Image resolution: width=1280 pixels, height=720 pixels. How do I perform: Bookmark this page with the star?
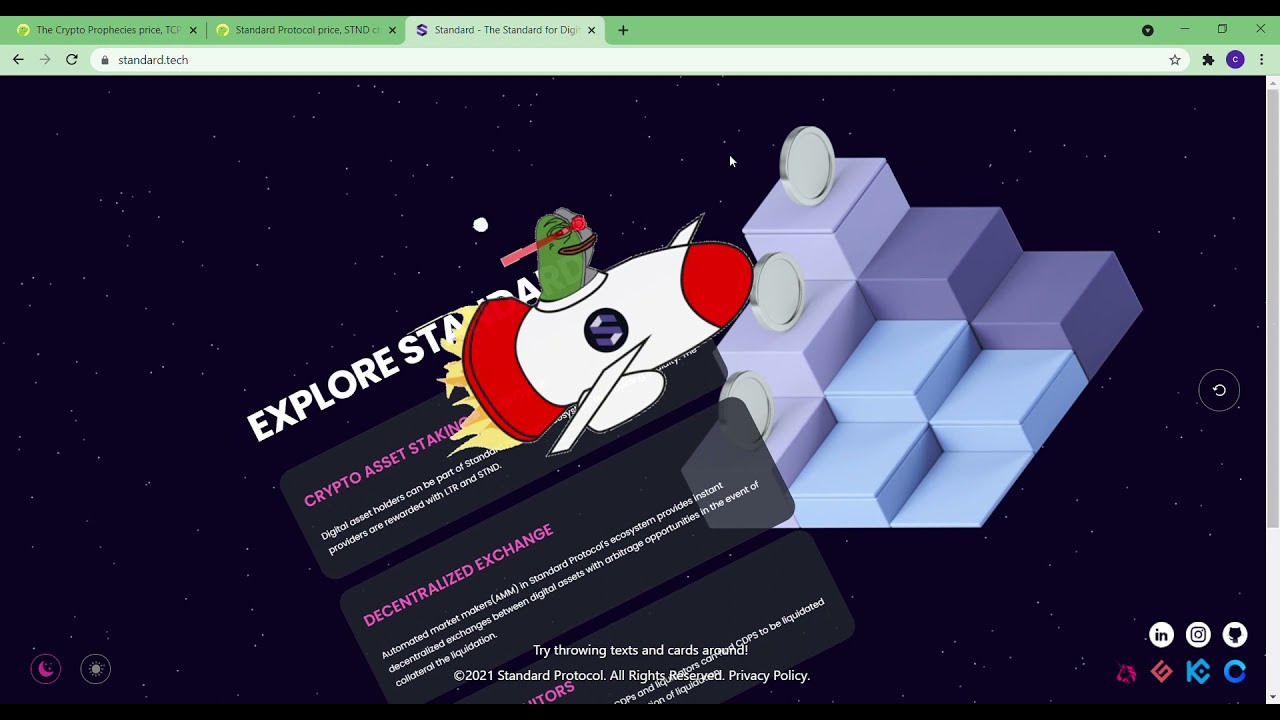point(1175,60)
